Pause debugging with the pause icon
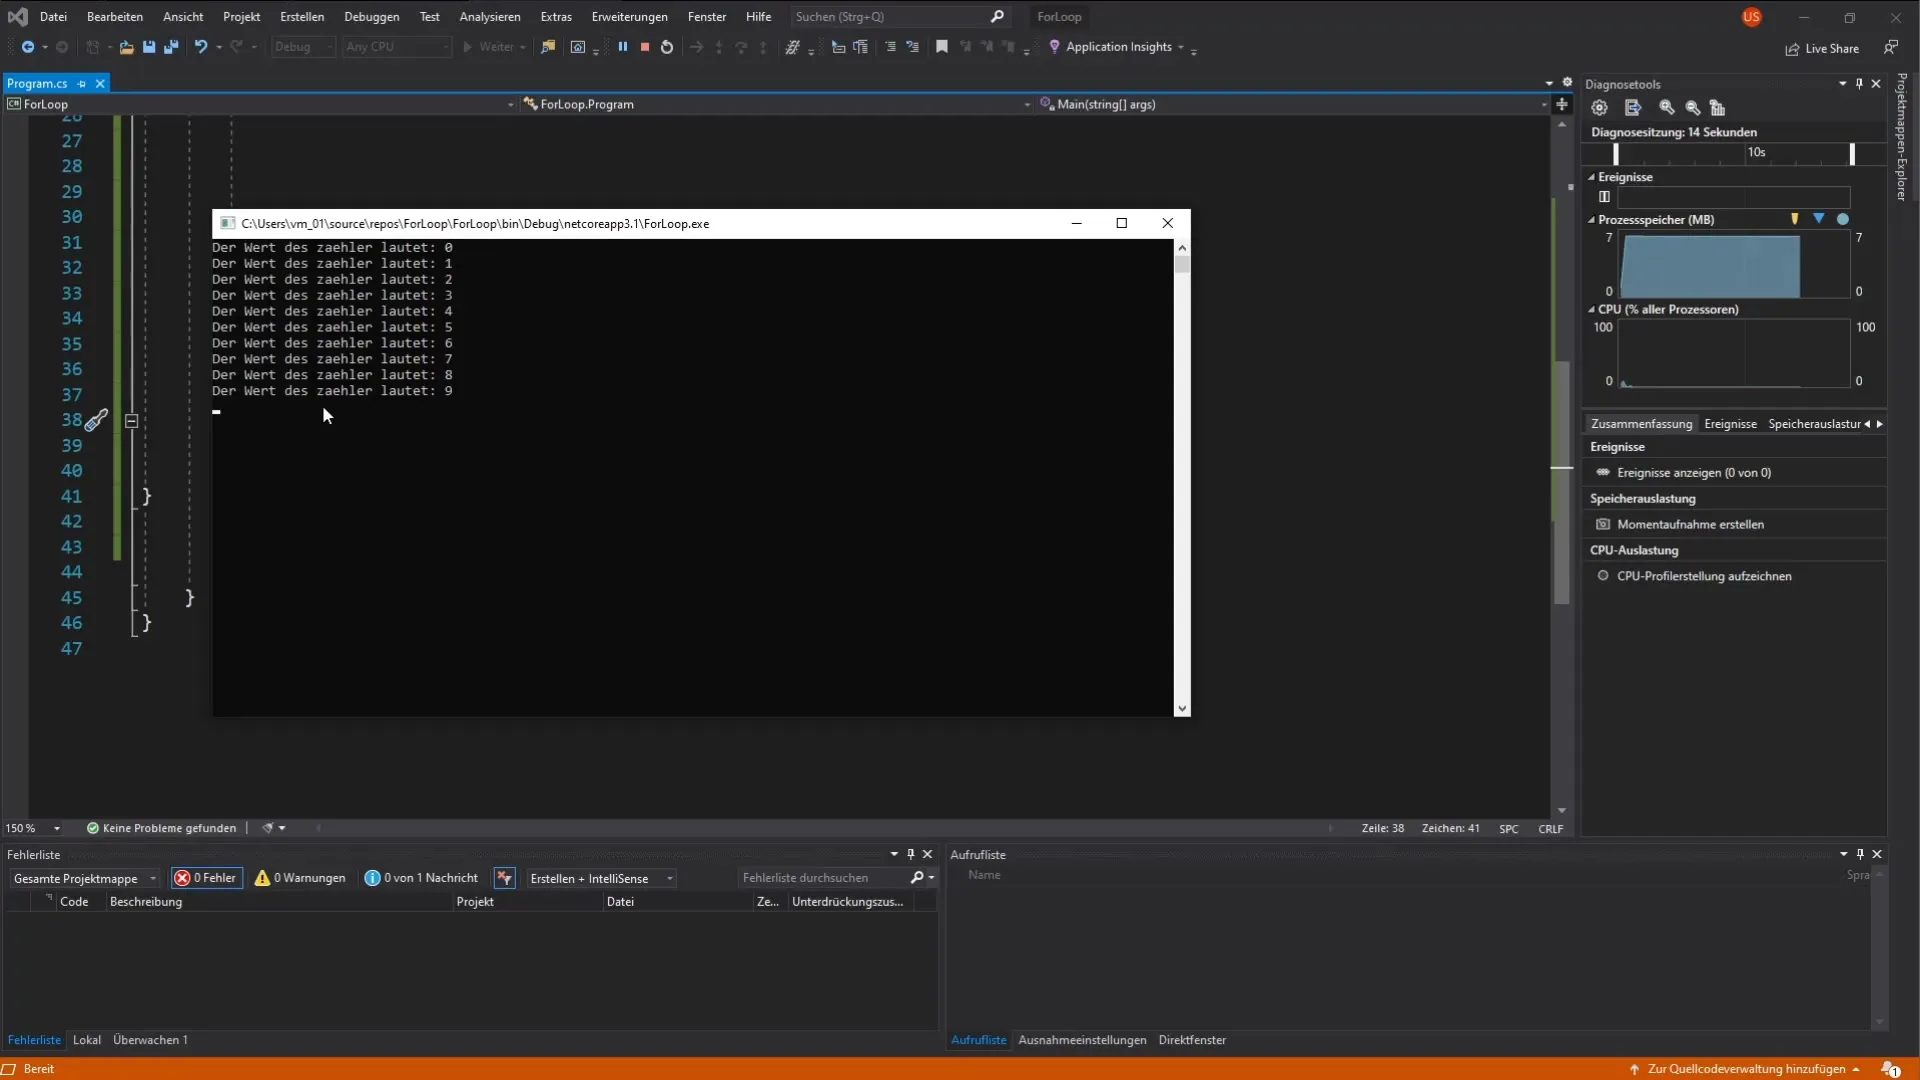 (623, 47)
